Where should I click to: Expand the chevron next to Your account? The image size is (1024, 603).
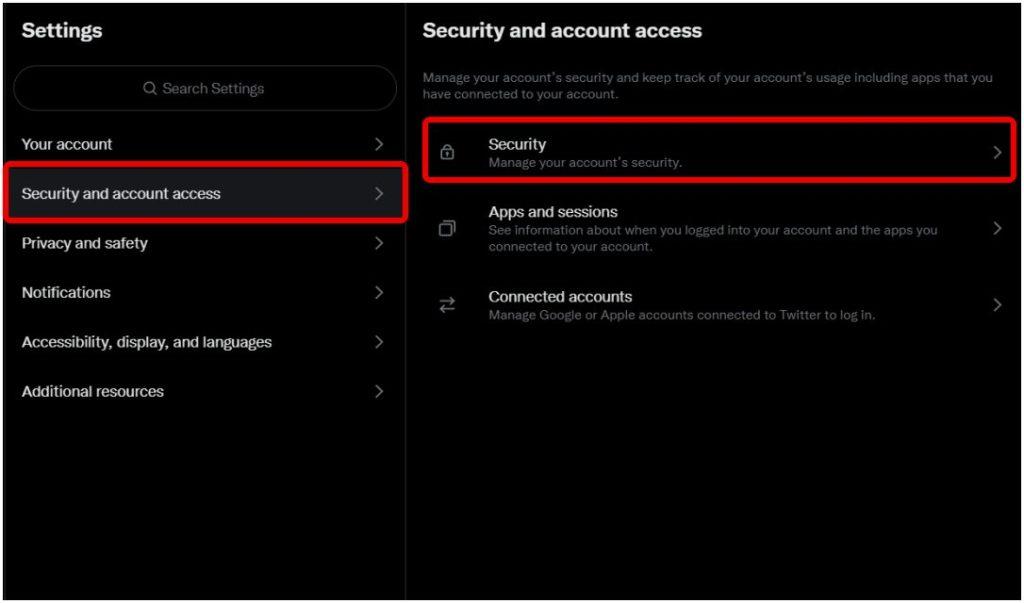(x=379, y=144)
